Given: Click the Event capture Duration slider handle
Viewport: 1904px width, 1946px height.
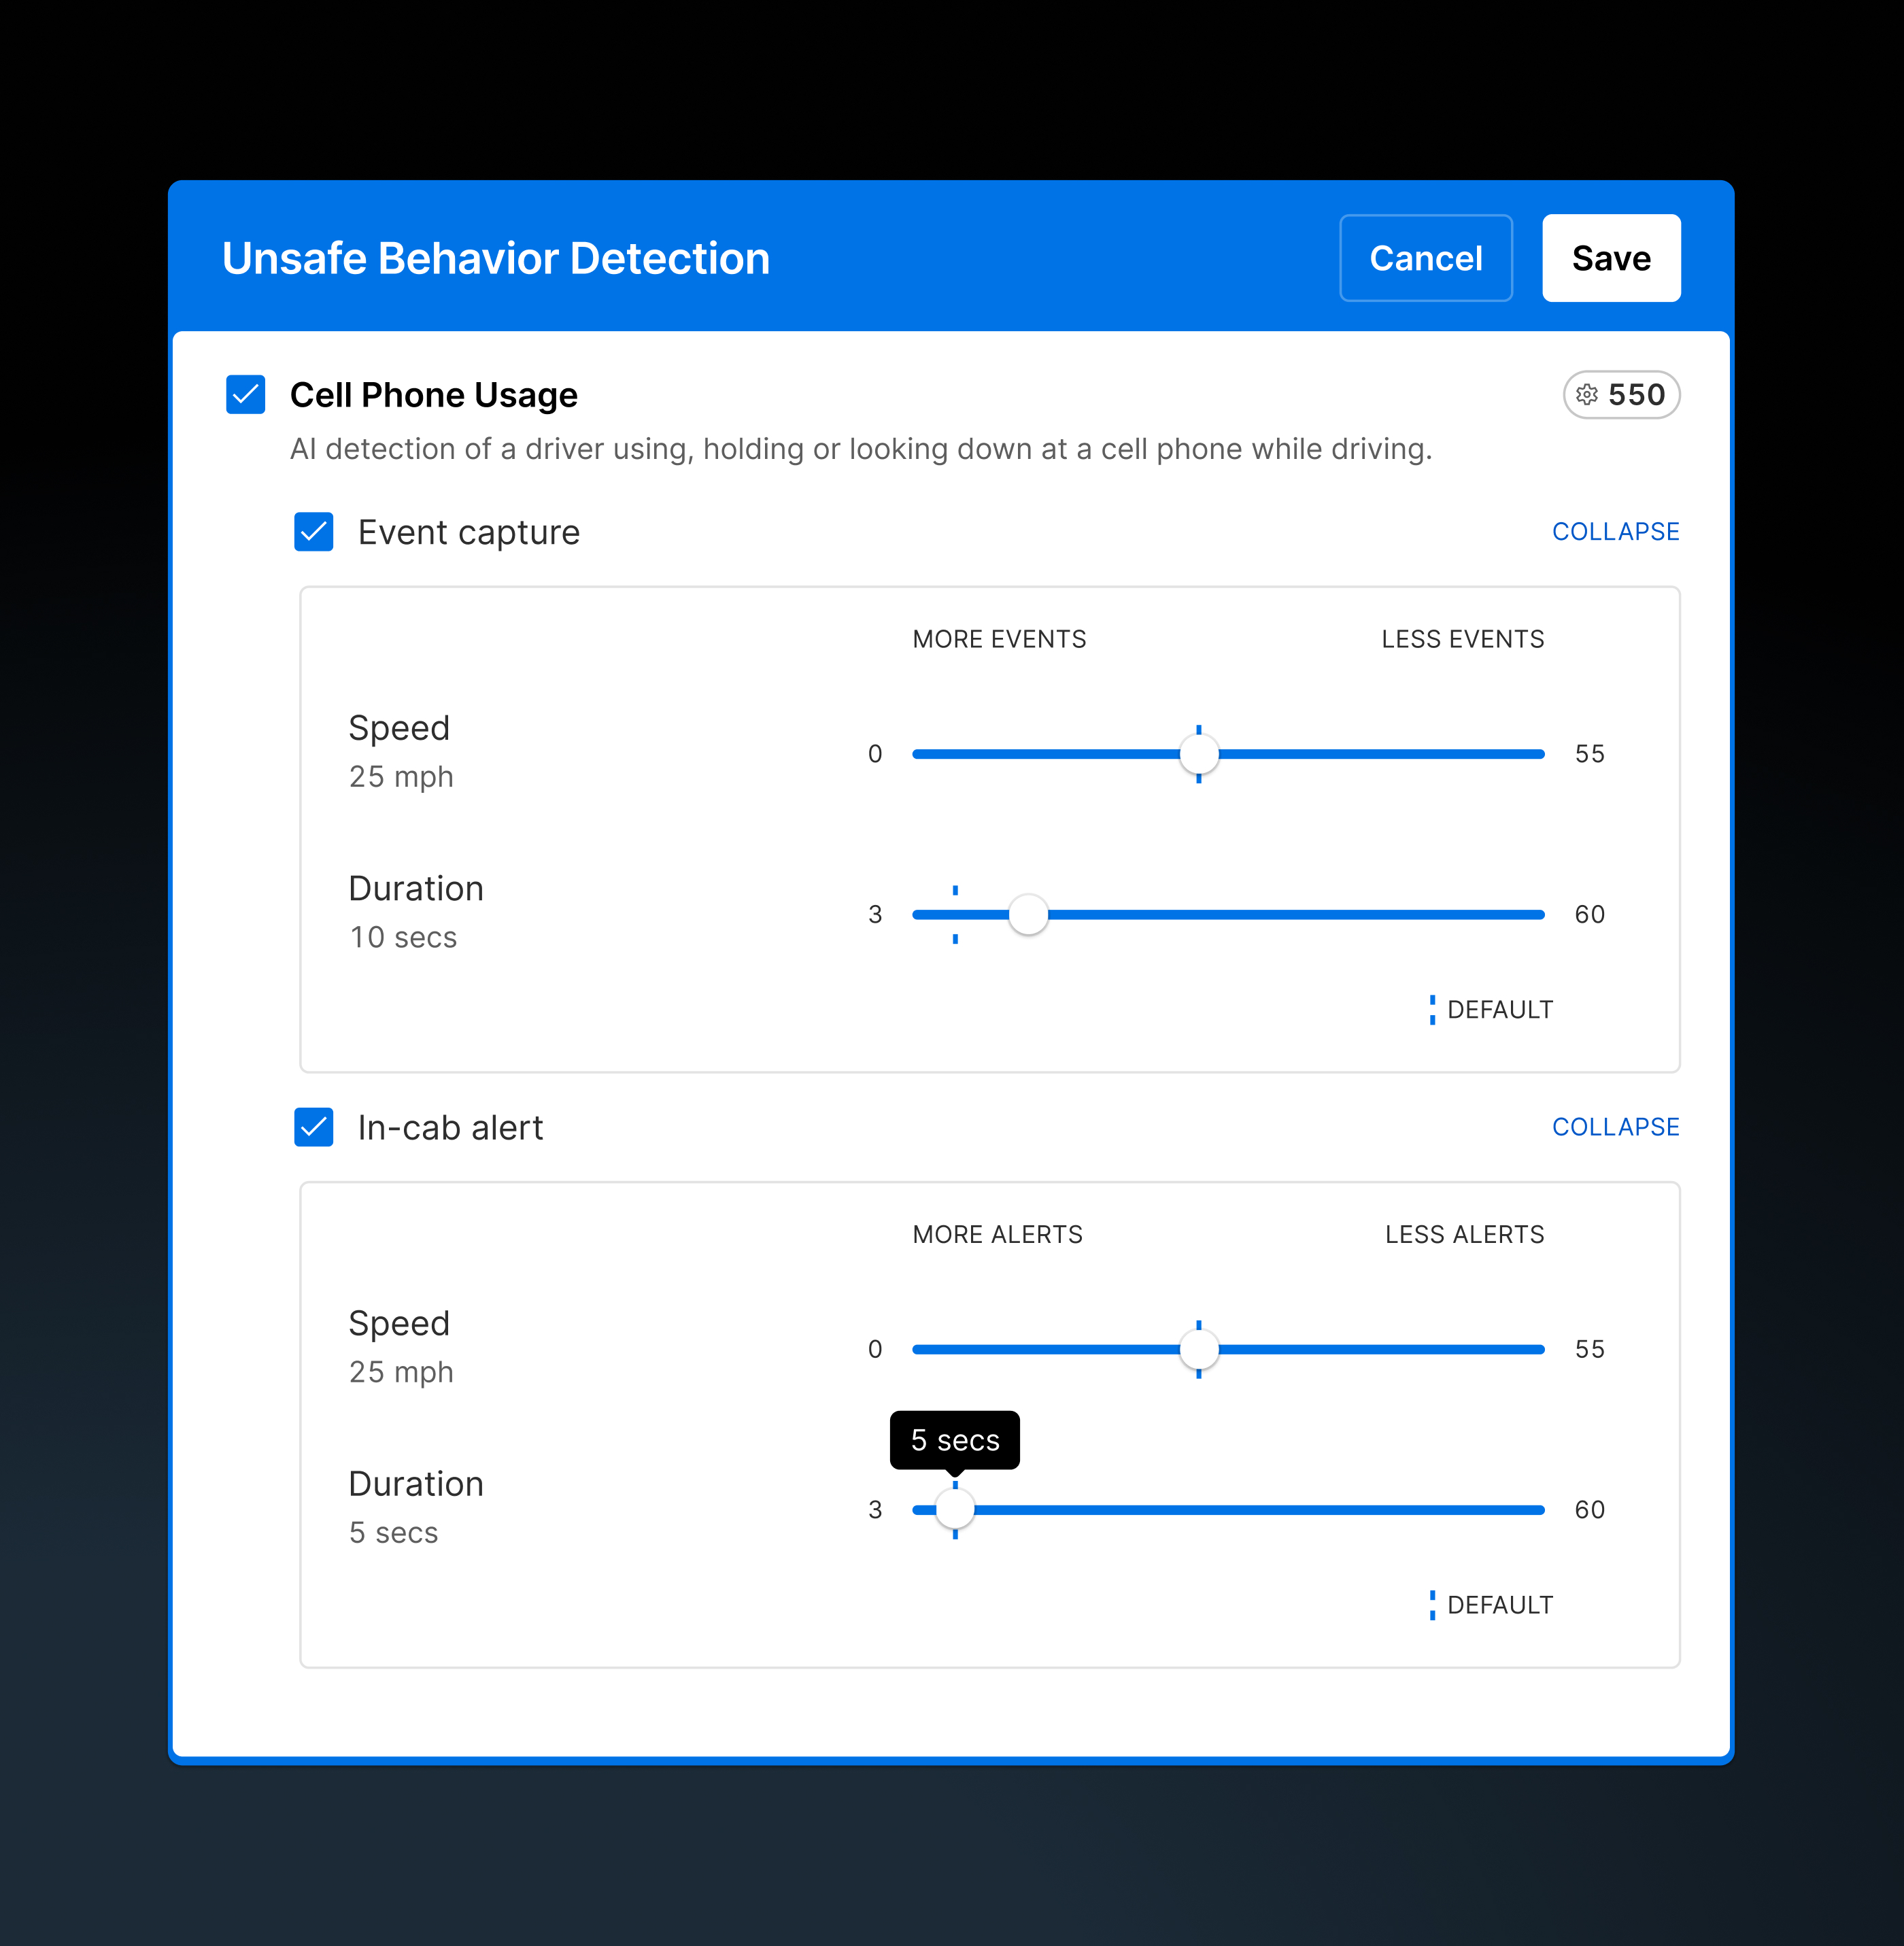Looking at the screenshot, I should (x=1028, y=914).
